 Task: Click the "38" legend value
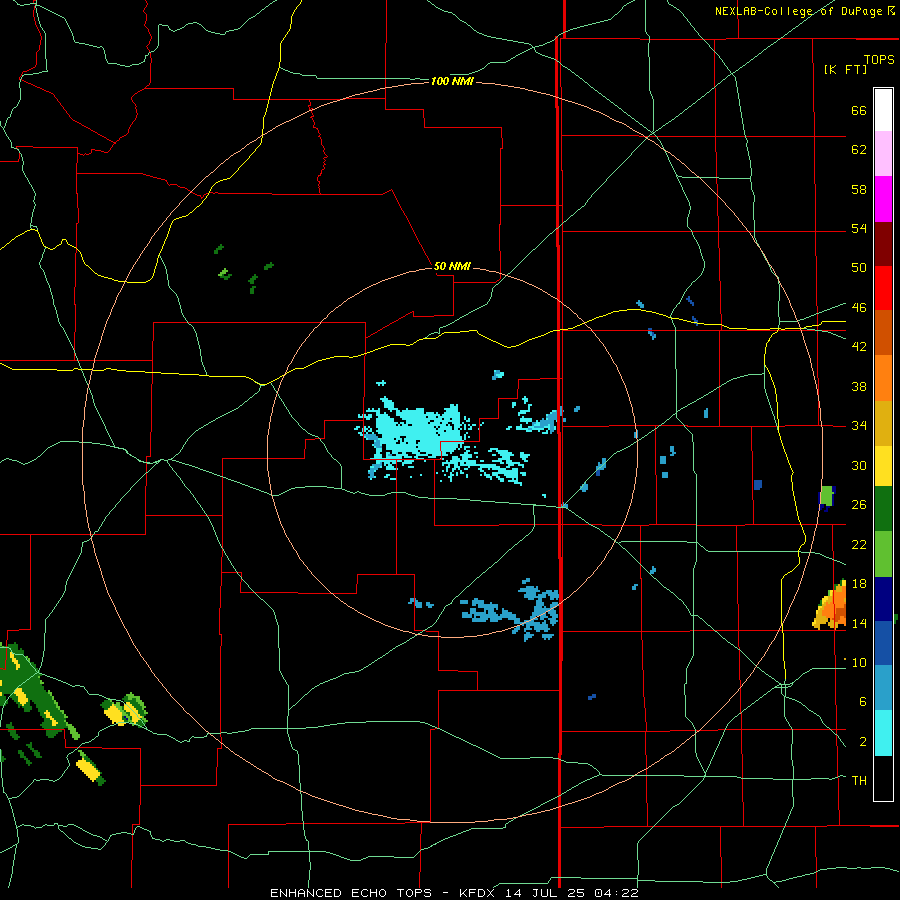click(859, 386)
